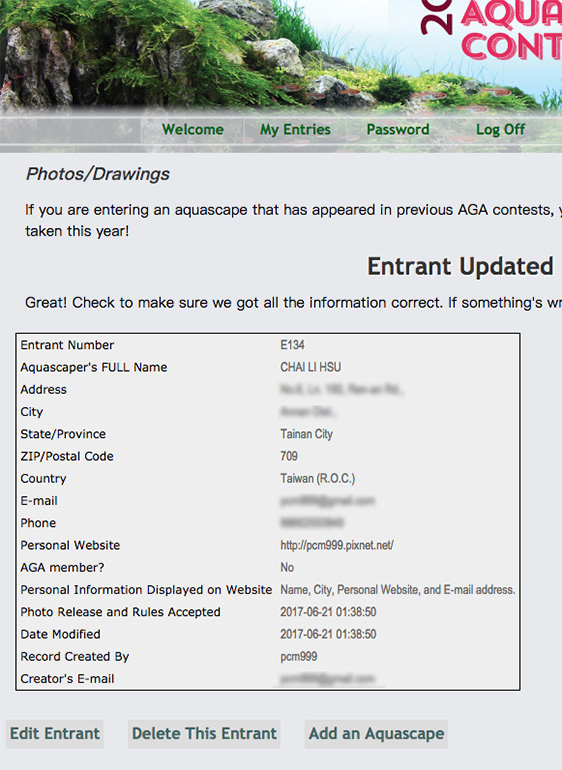Click the Entrant Number label

pos(67,345)
